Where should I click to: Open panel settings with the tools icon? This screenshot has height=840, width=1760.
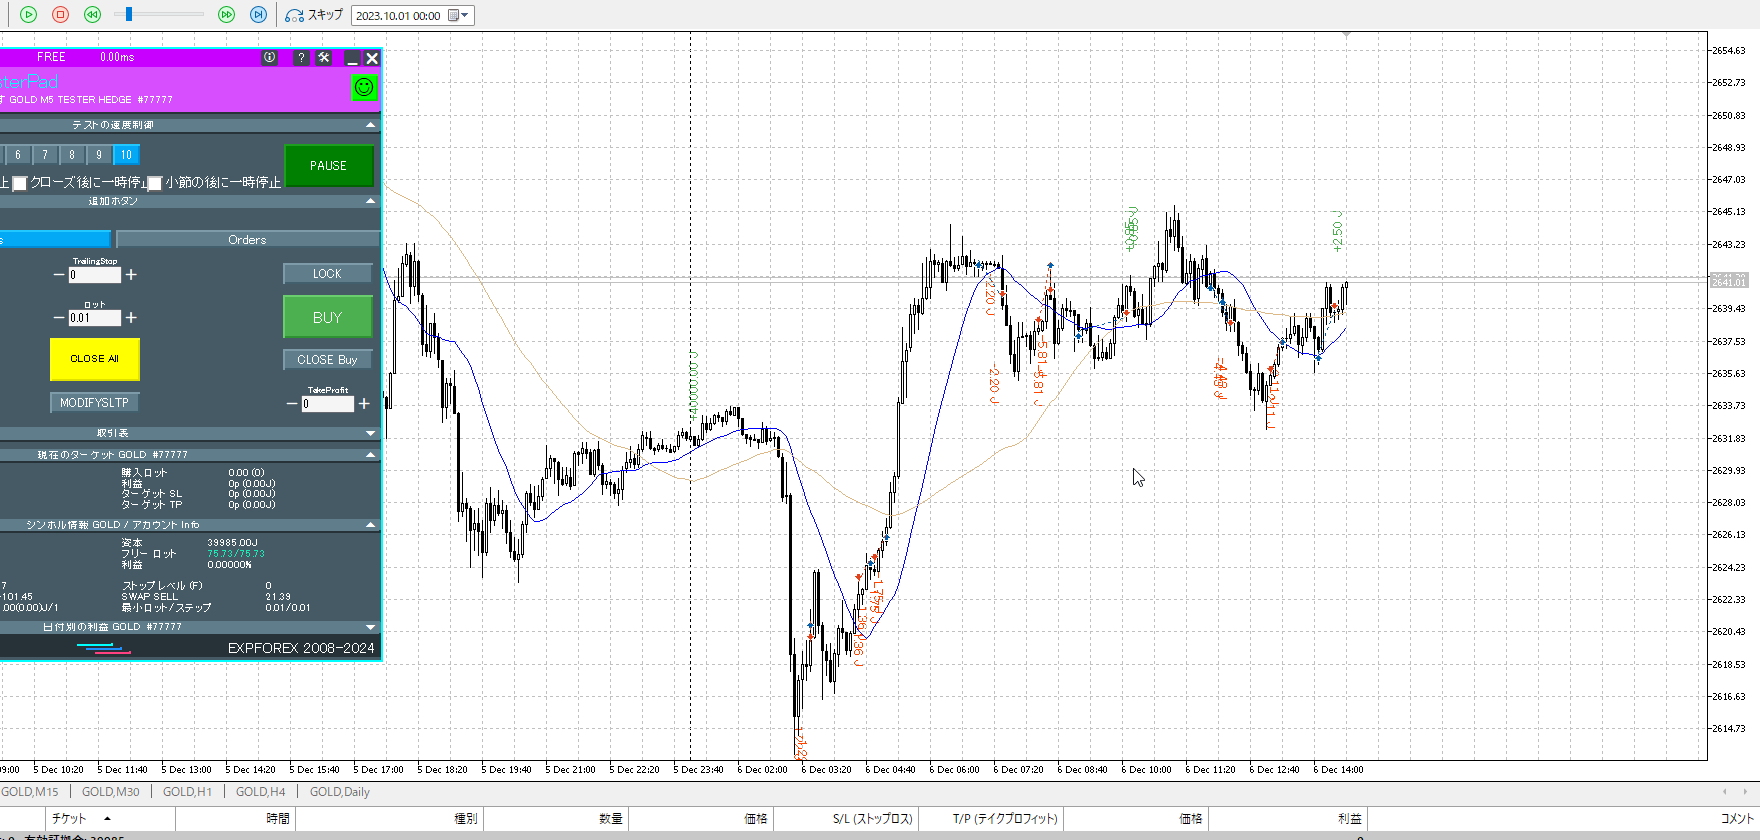coord(324,58)
